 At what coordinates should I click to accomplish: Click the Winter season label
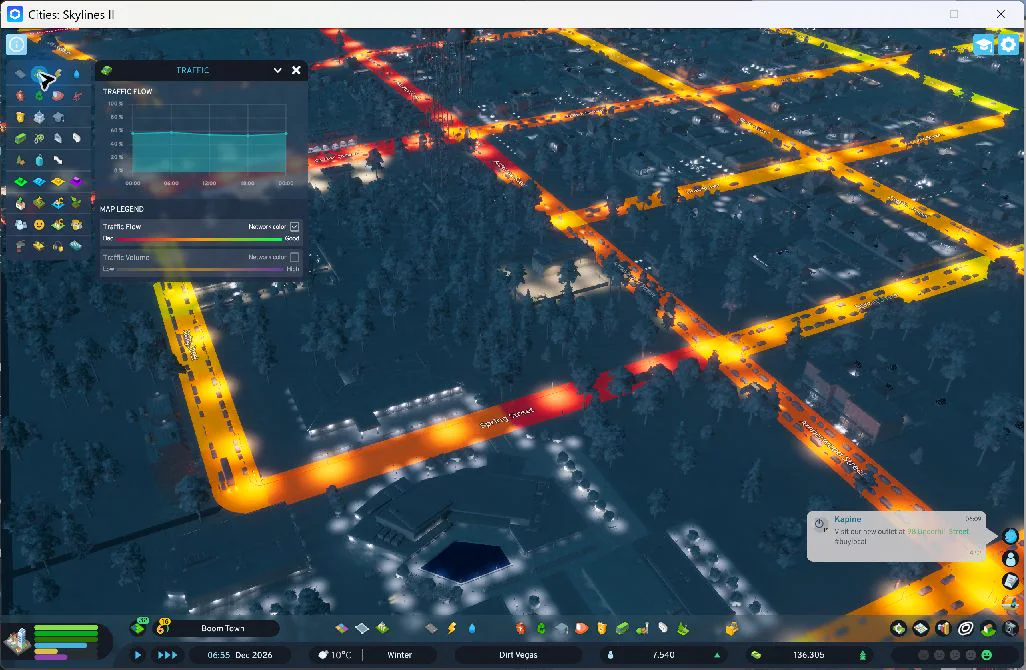[399, 654]
